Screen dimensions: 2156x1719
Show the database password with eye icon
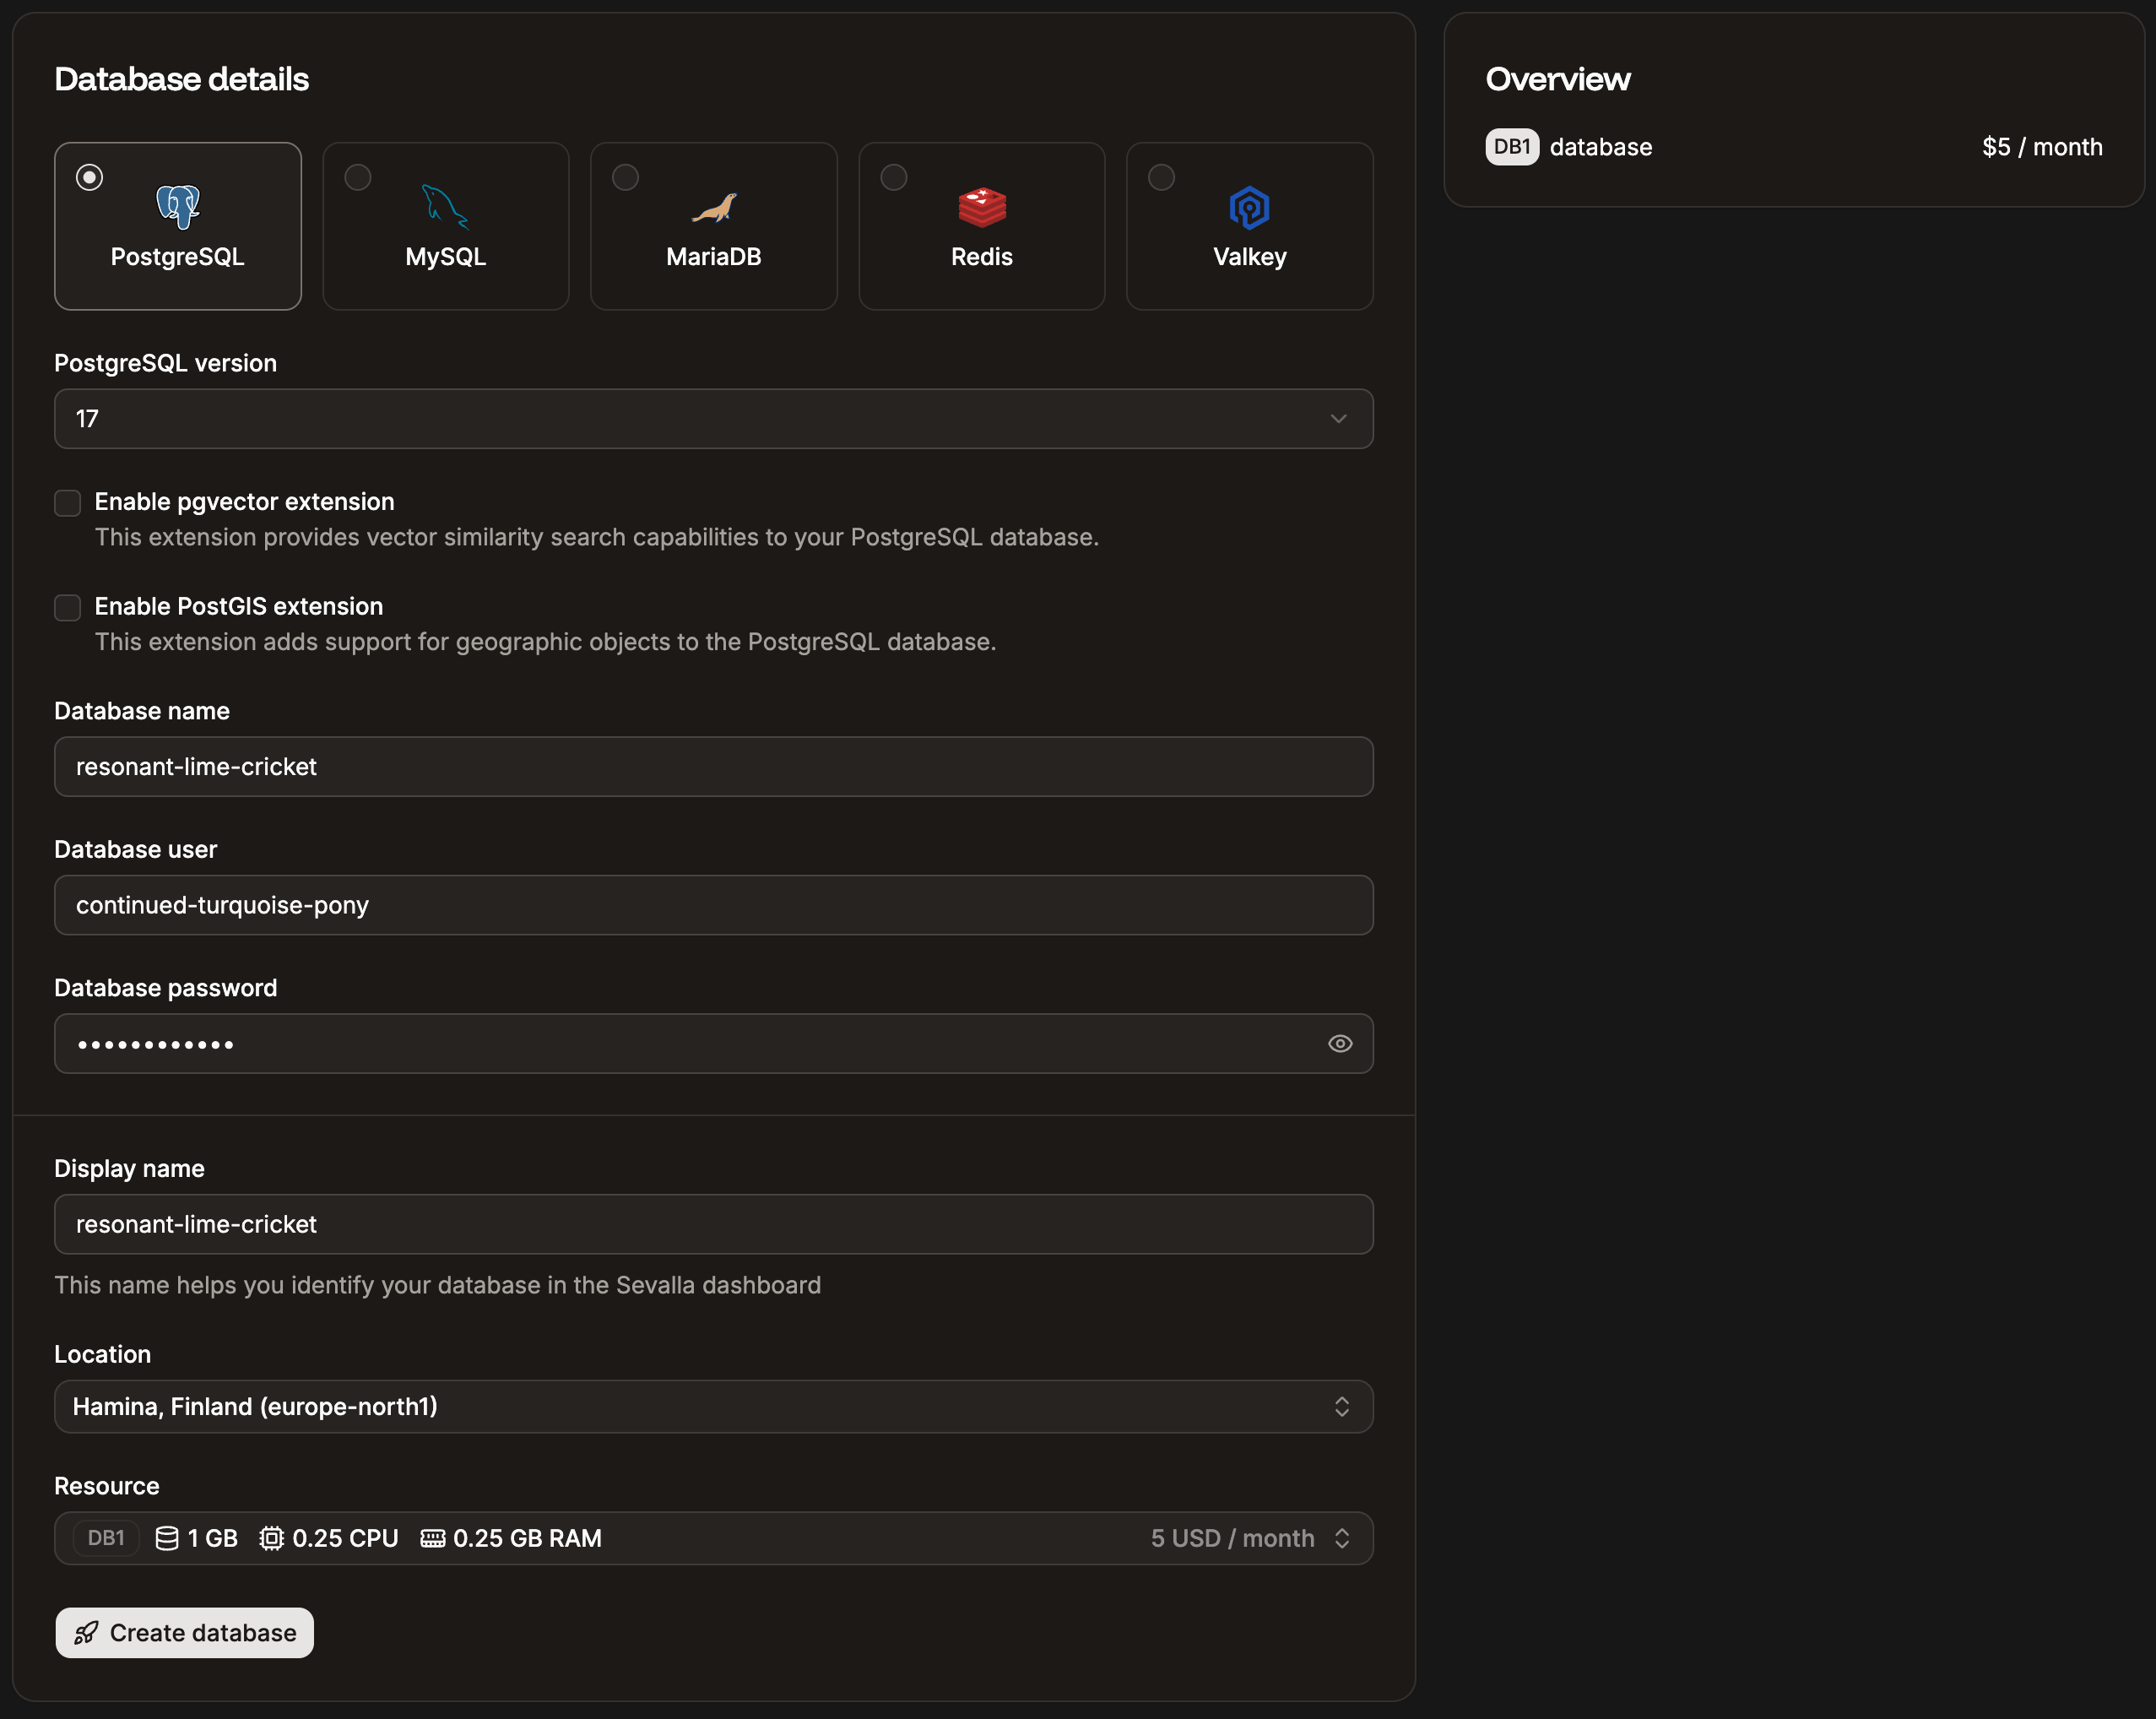(1340, 1044)
